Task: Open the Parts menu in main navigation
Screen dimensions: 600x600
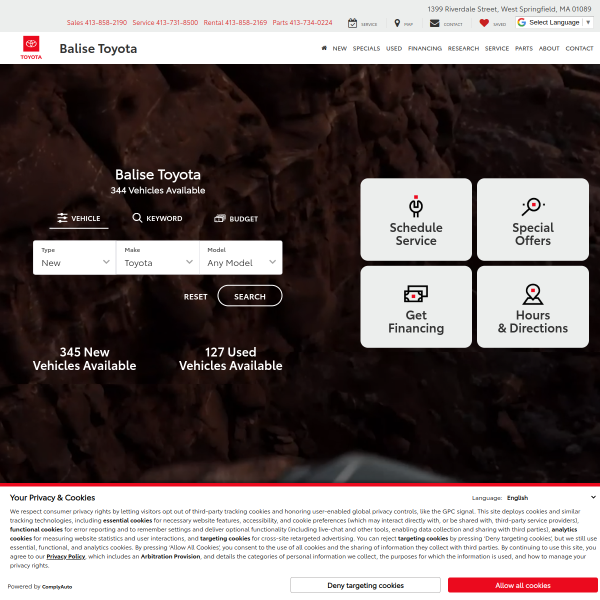Action: (523, 49)
